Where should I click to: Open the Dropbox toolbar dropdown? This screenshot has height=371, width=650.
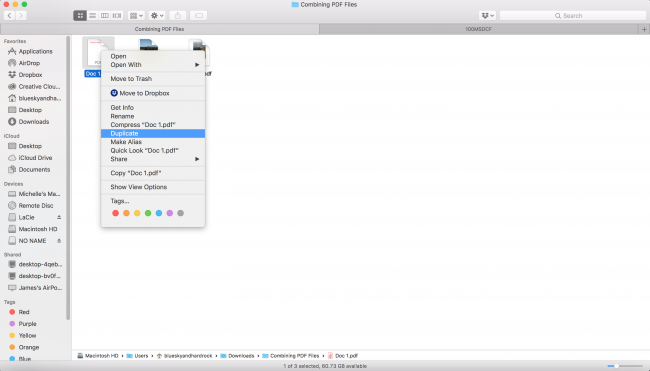(x=487, y=16)
